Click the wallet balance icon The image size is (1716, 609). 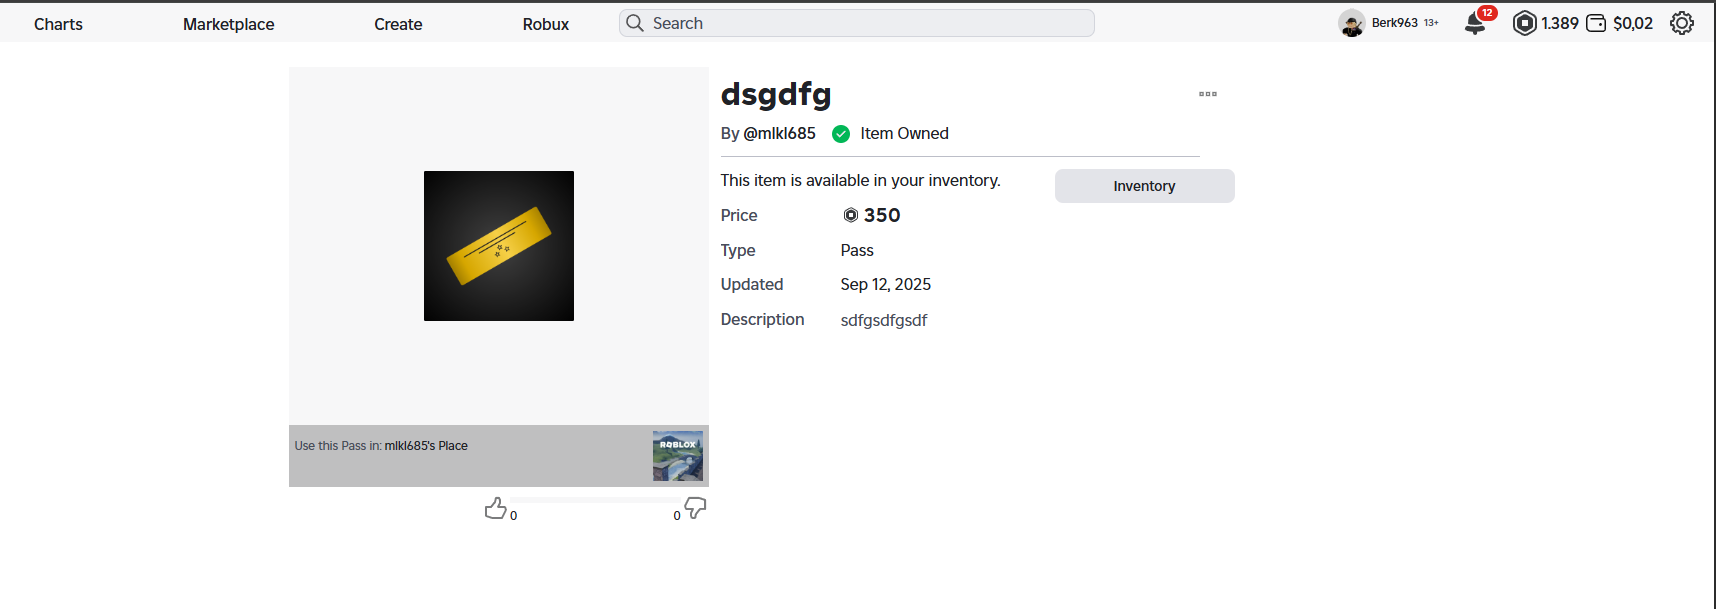coord(1596,23)
